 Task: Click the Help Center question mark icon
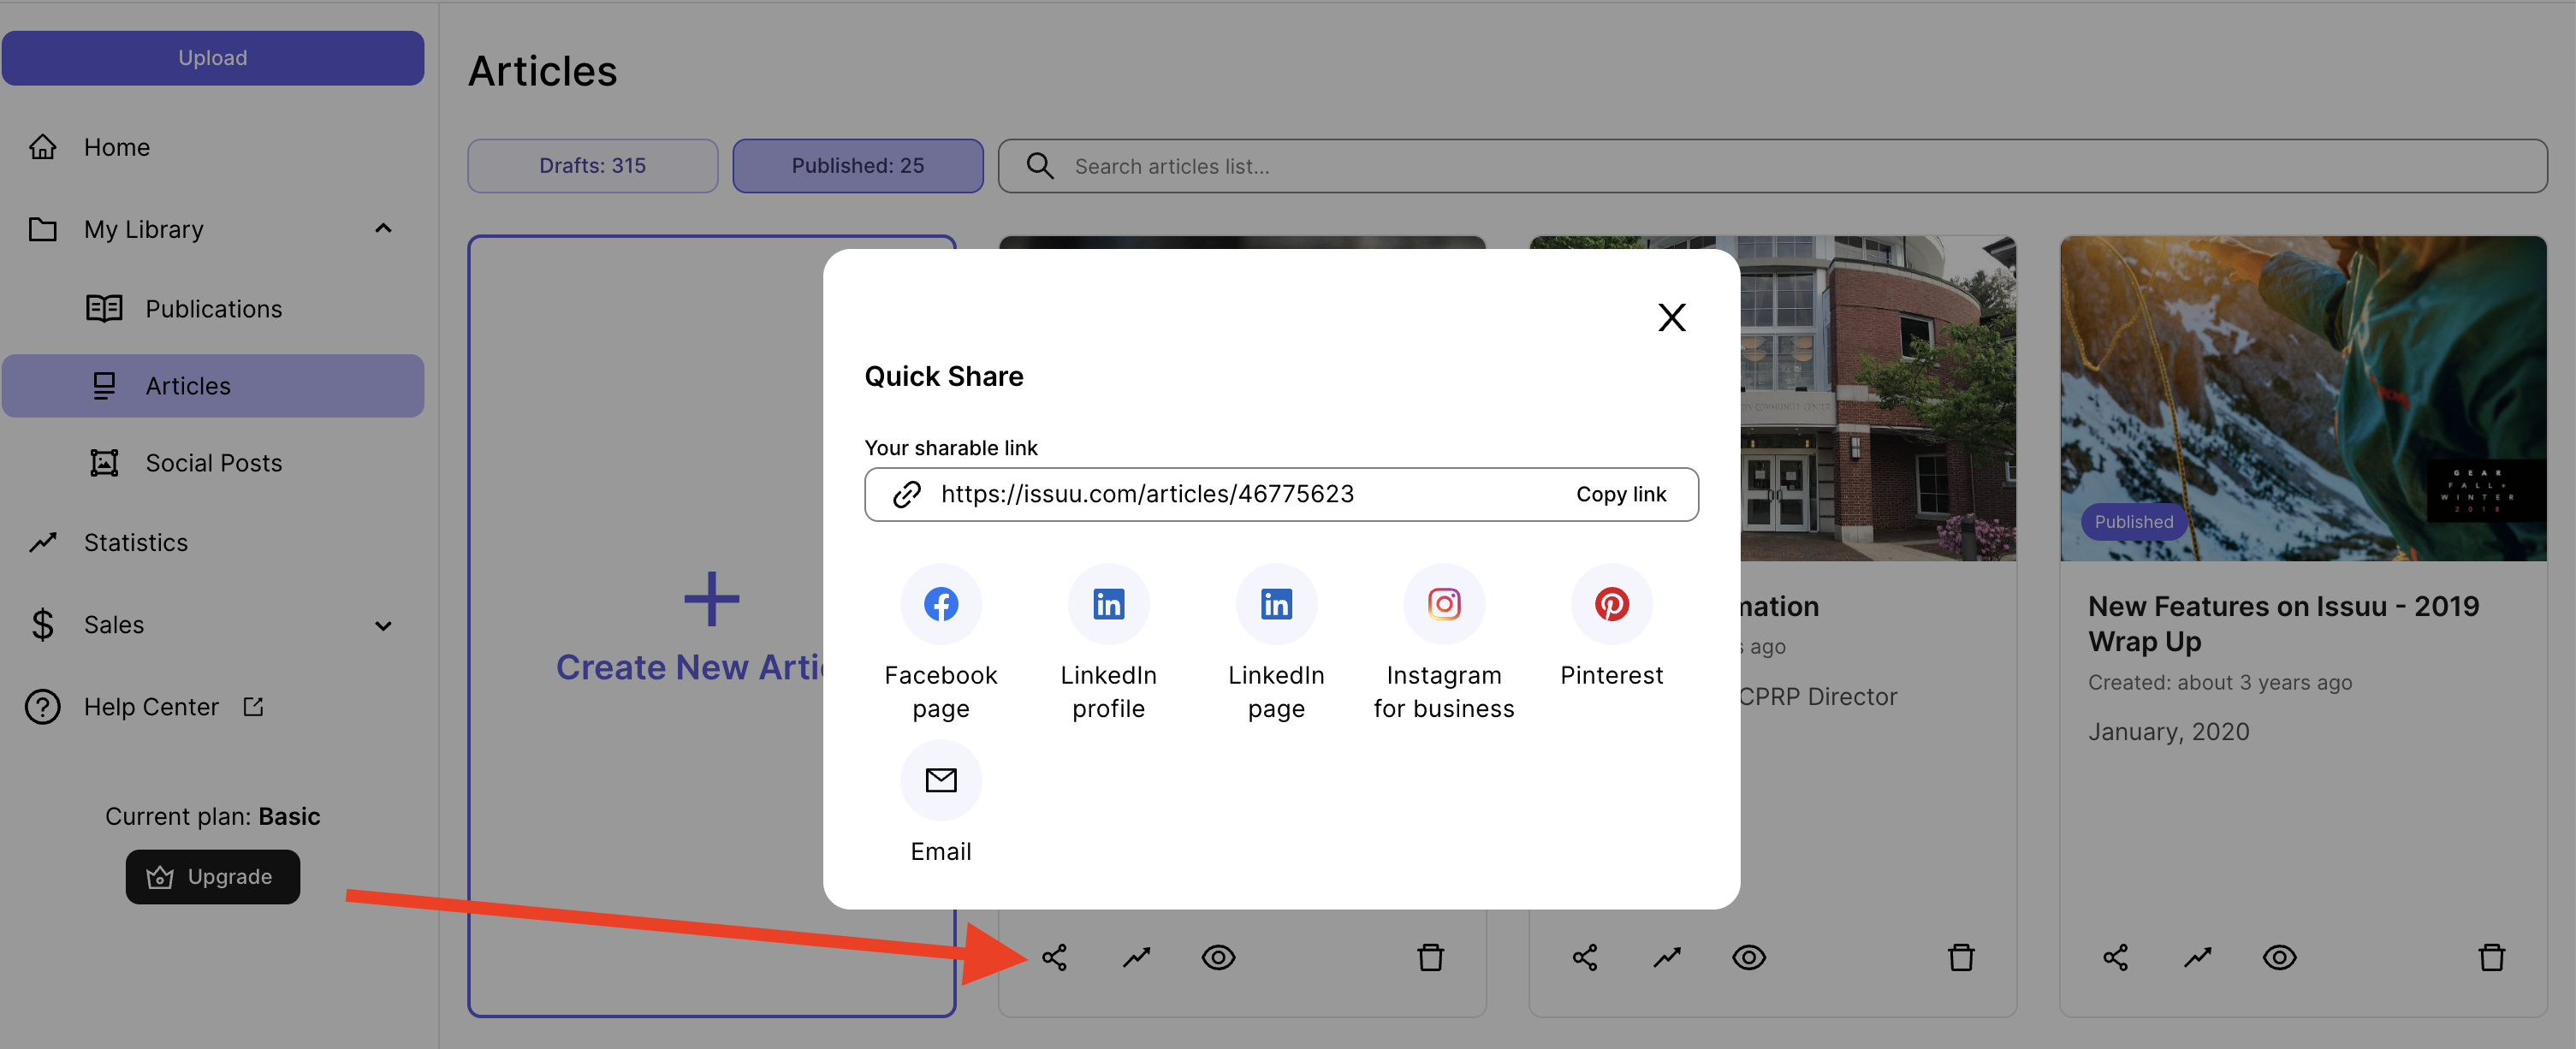click(42, 706)
